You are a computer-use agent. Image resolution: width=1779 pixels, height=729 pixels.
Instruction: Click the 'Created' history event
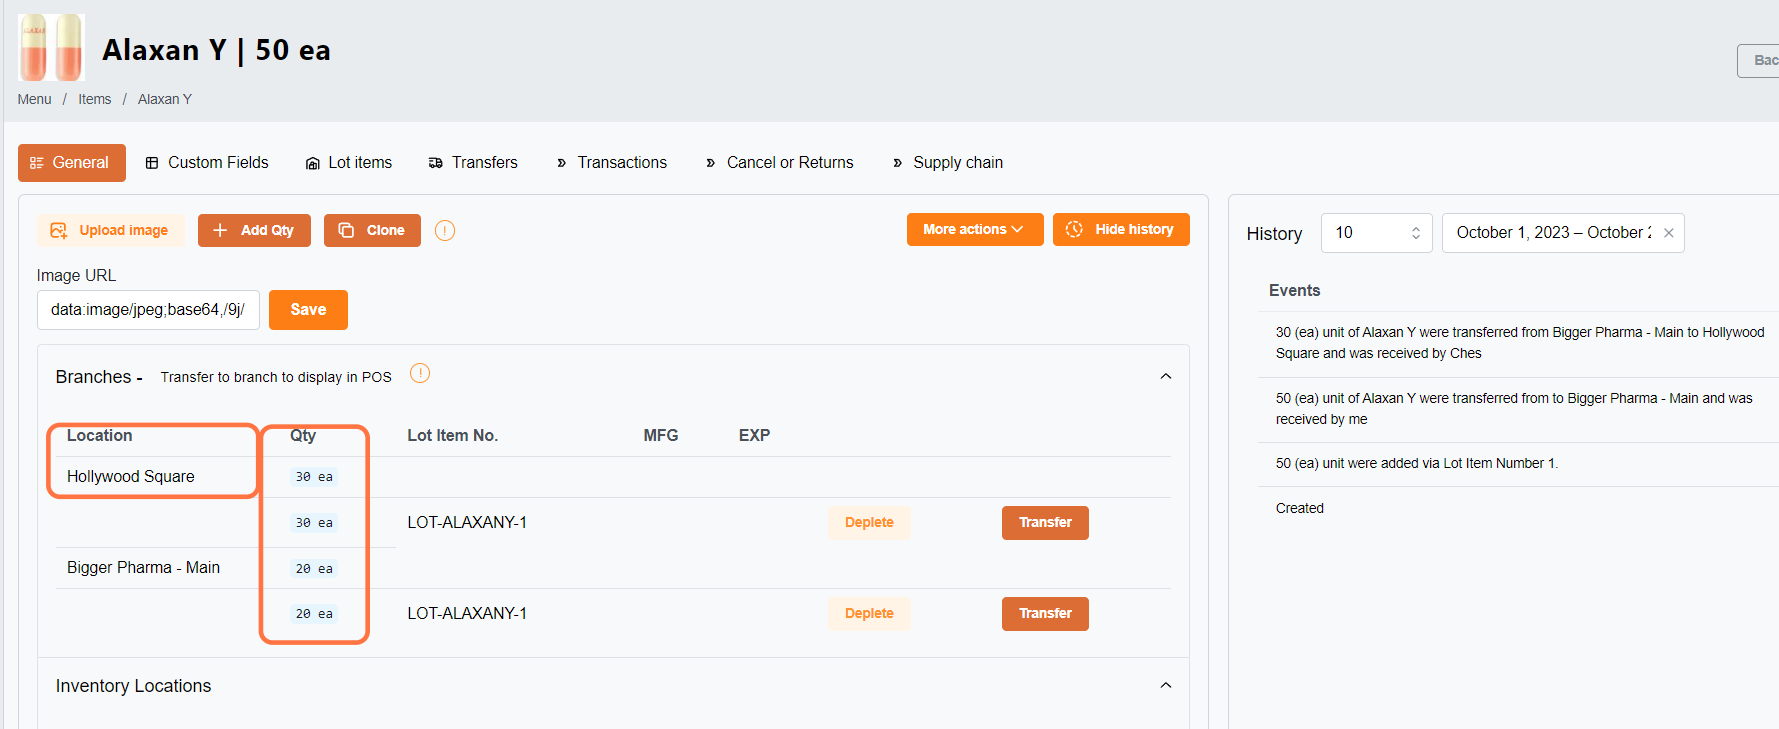[1300, 508]
